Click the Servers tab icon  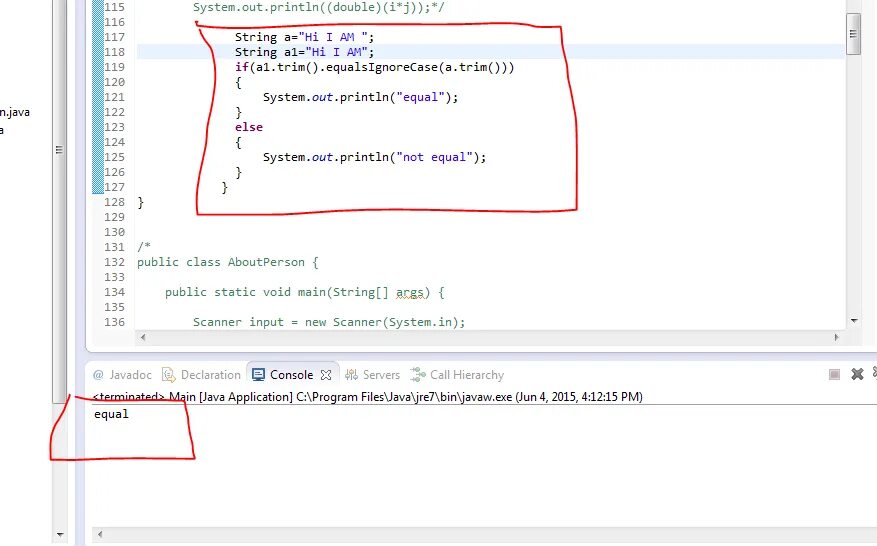(x=351, y=375)
